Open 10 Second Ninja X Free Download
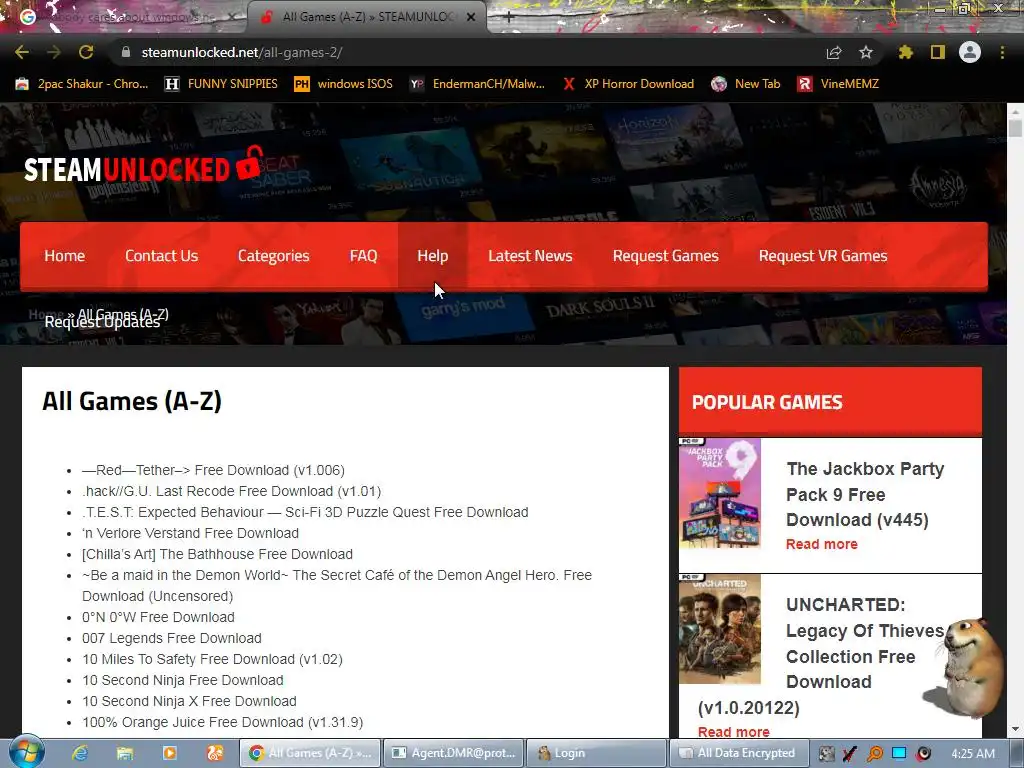Viewport: 1024px width, 768px height. tap(189, 701)
